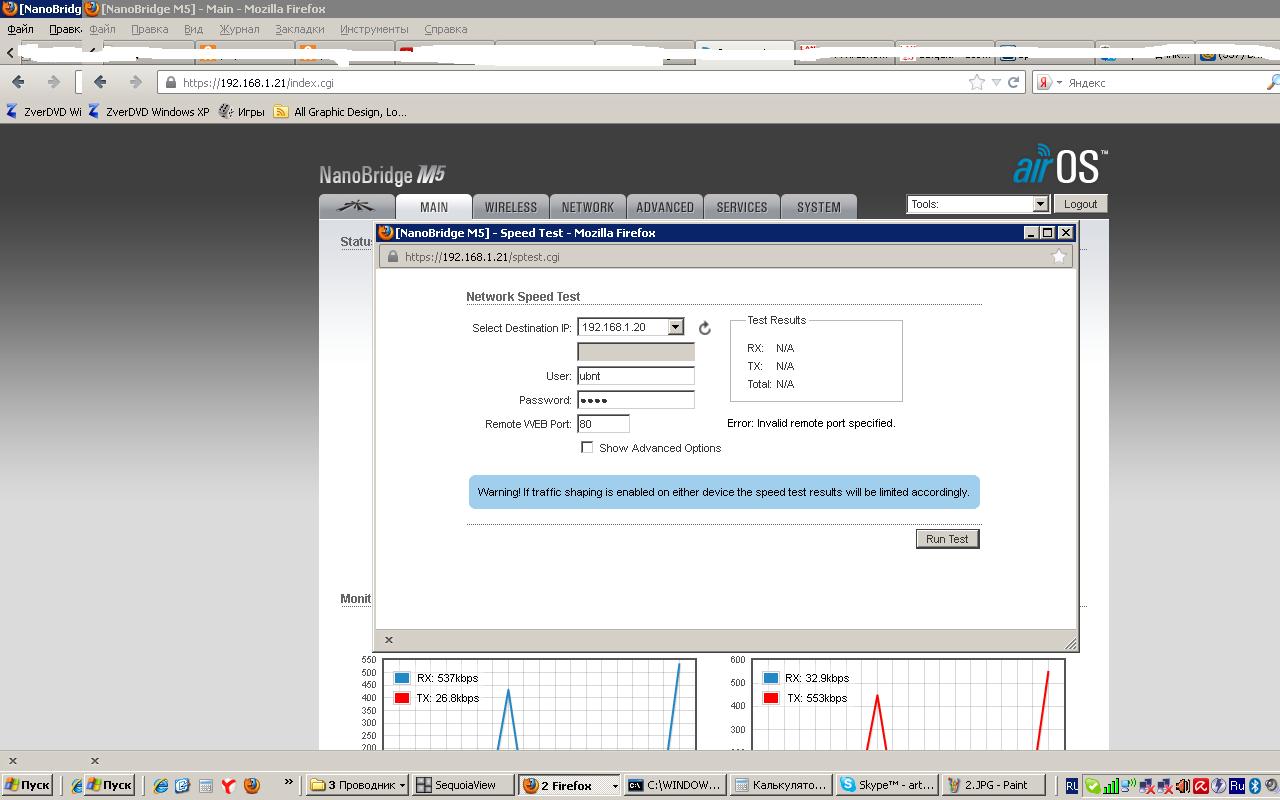The height and width of the screenshot is (800, 1280).
Task: Click the "Network Speed Test" heading
Action: point(523,297)
